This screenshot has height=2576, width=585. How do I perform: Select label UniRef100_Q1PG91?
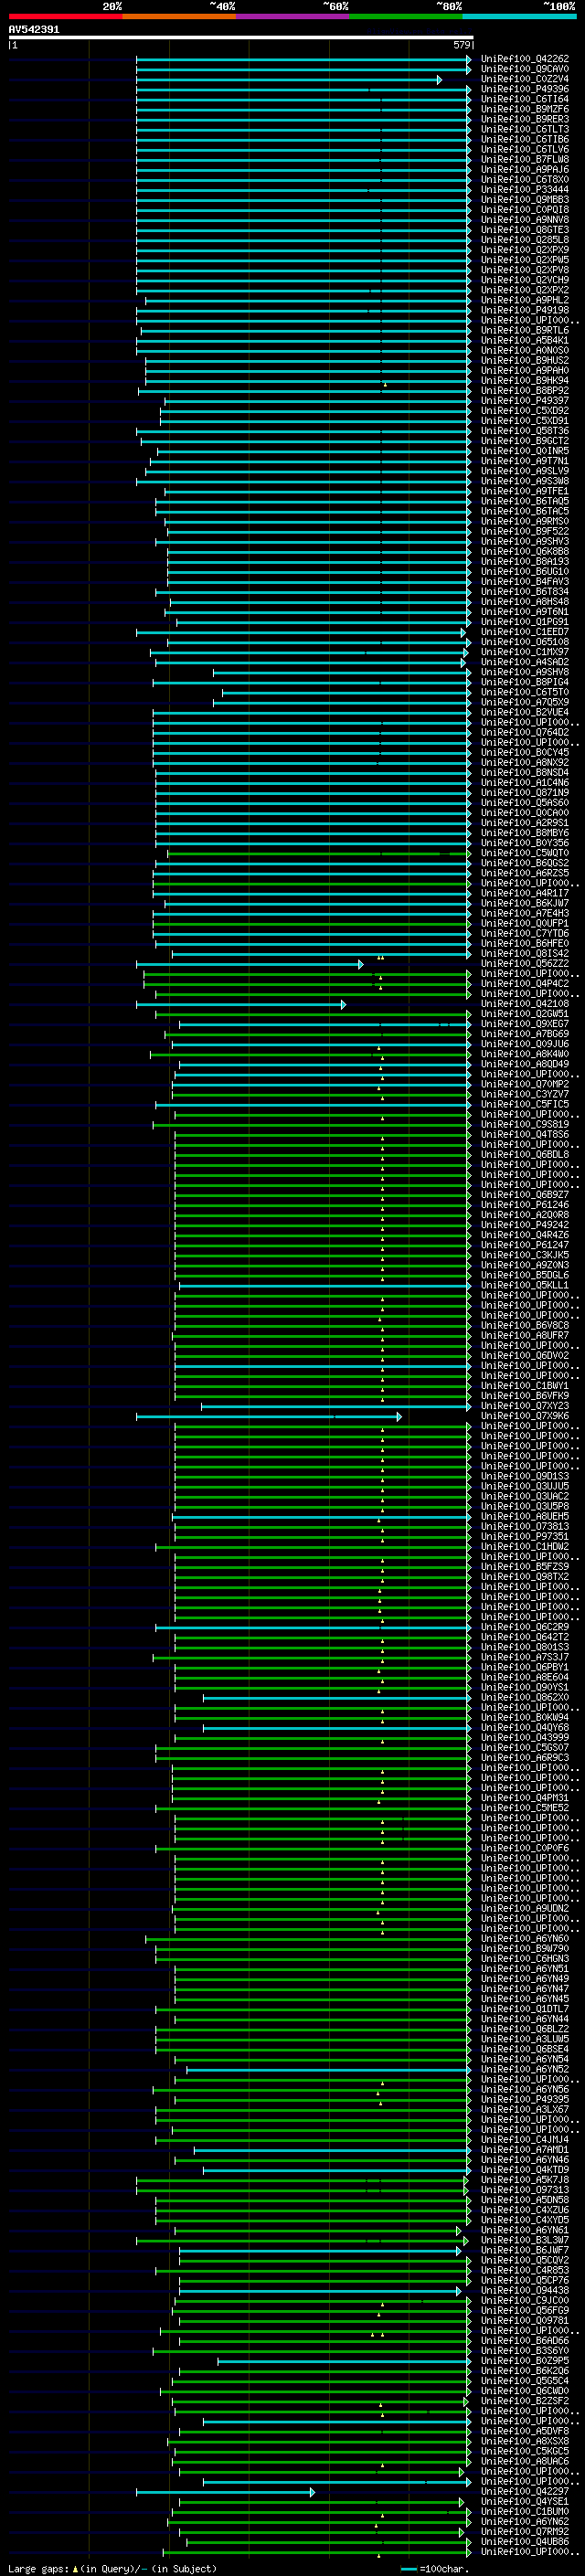coord(525,622)
